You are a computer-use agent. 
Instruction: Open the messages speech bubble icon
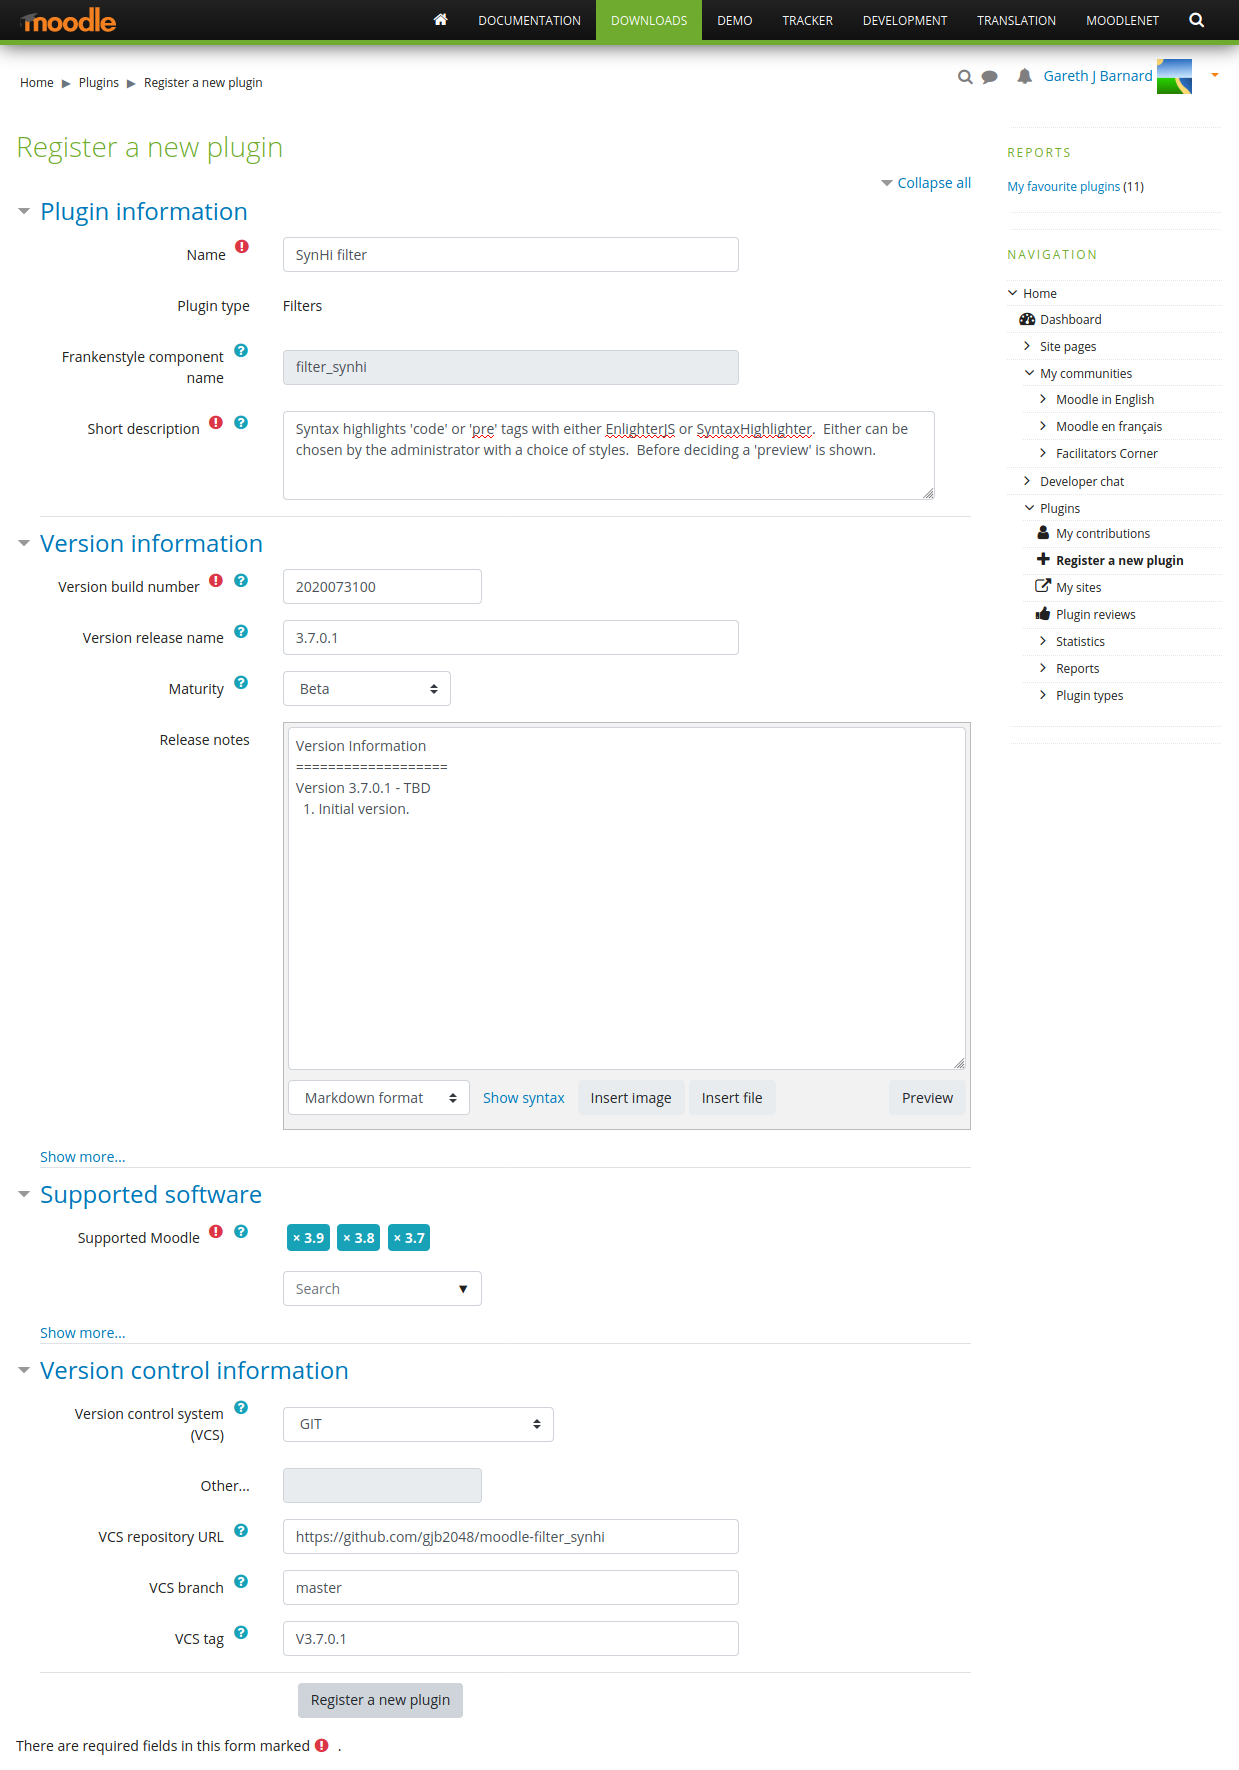pos(990,77)
